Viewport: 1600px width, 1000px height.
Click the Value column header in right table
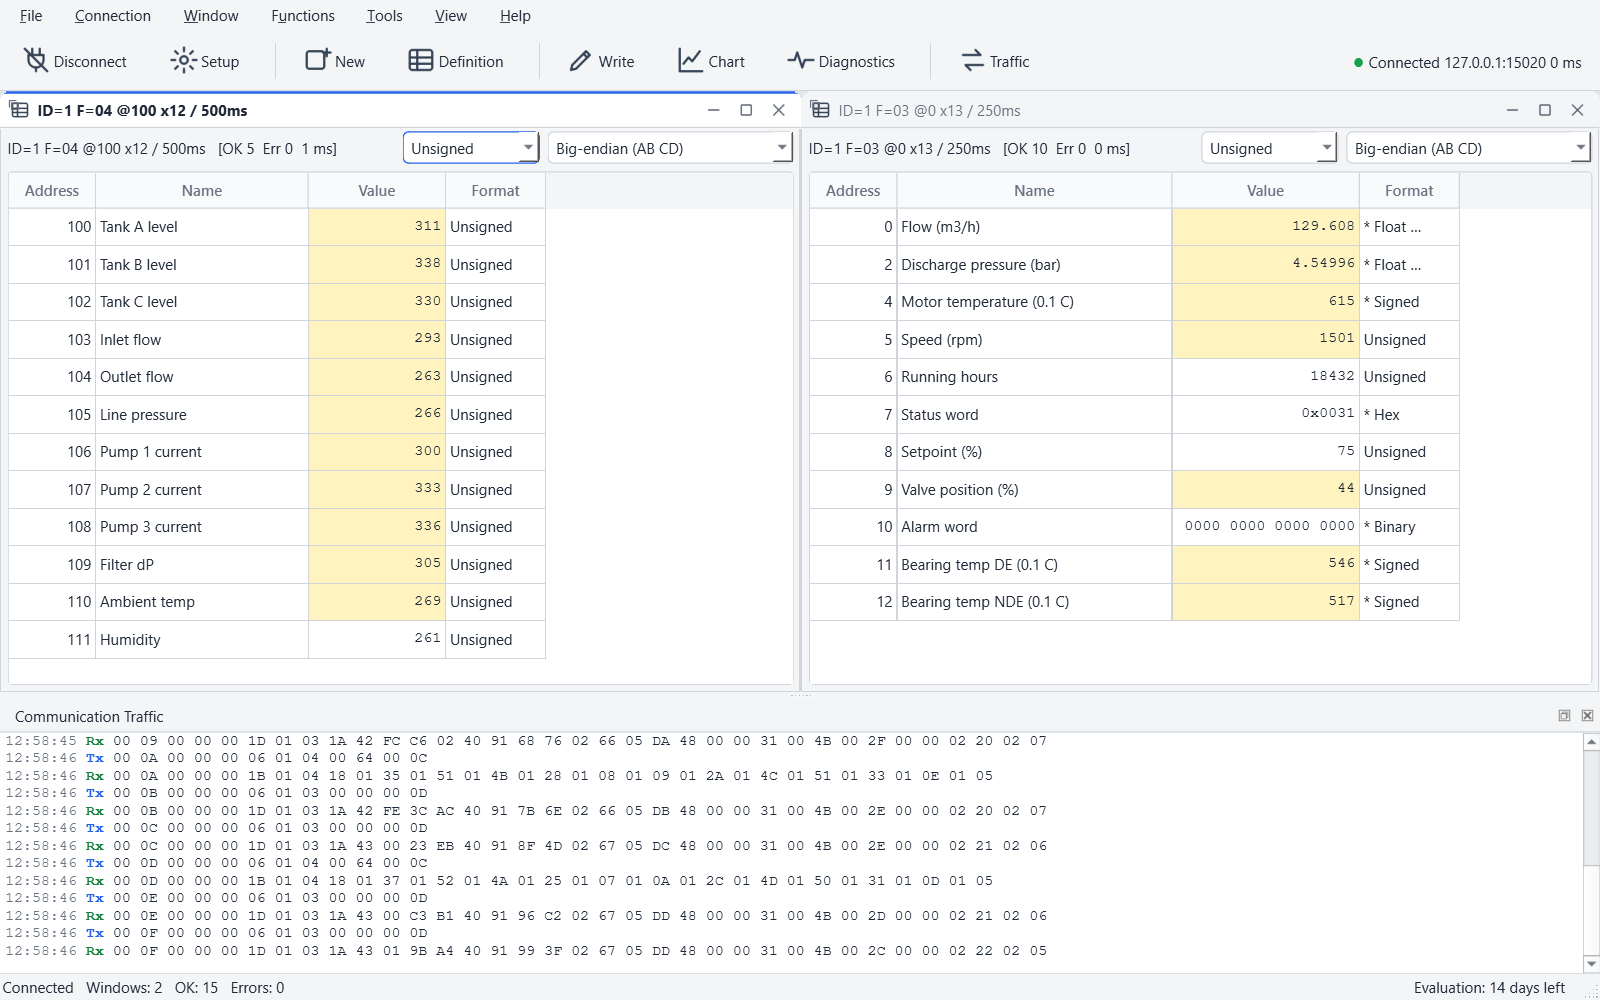(1265, 190)
